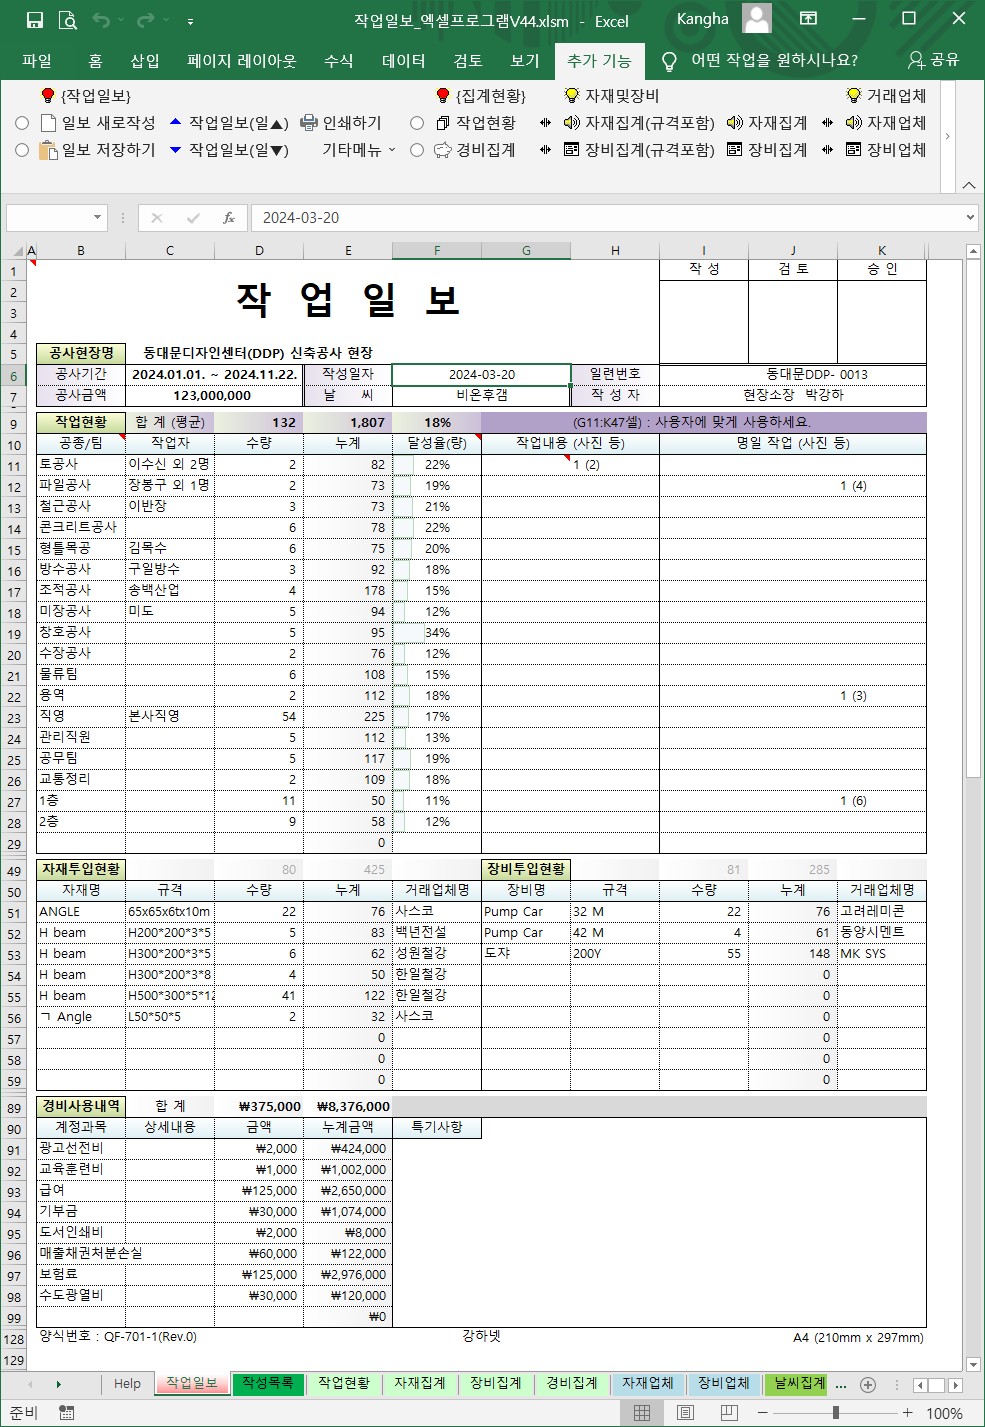Click zoom out minus button
Viewport: 985px width, 1427px height.
point(764,1413)
